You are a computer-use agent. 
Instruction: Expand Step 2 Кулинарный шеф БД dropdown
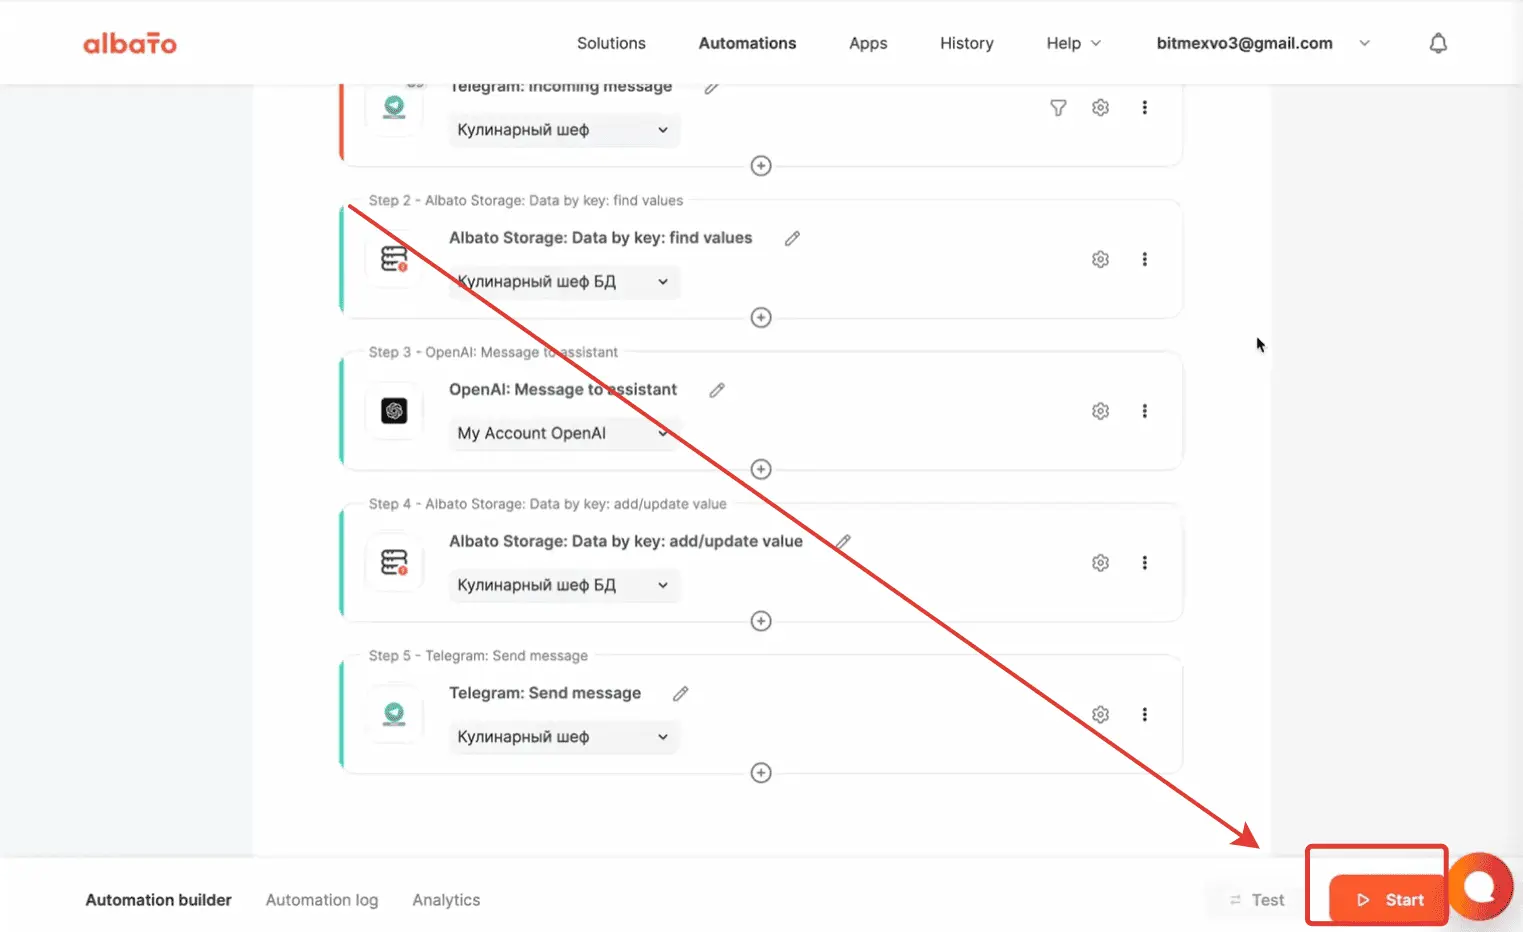[x=564, y=282]
